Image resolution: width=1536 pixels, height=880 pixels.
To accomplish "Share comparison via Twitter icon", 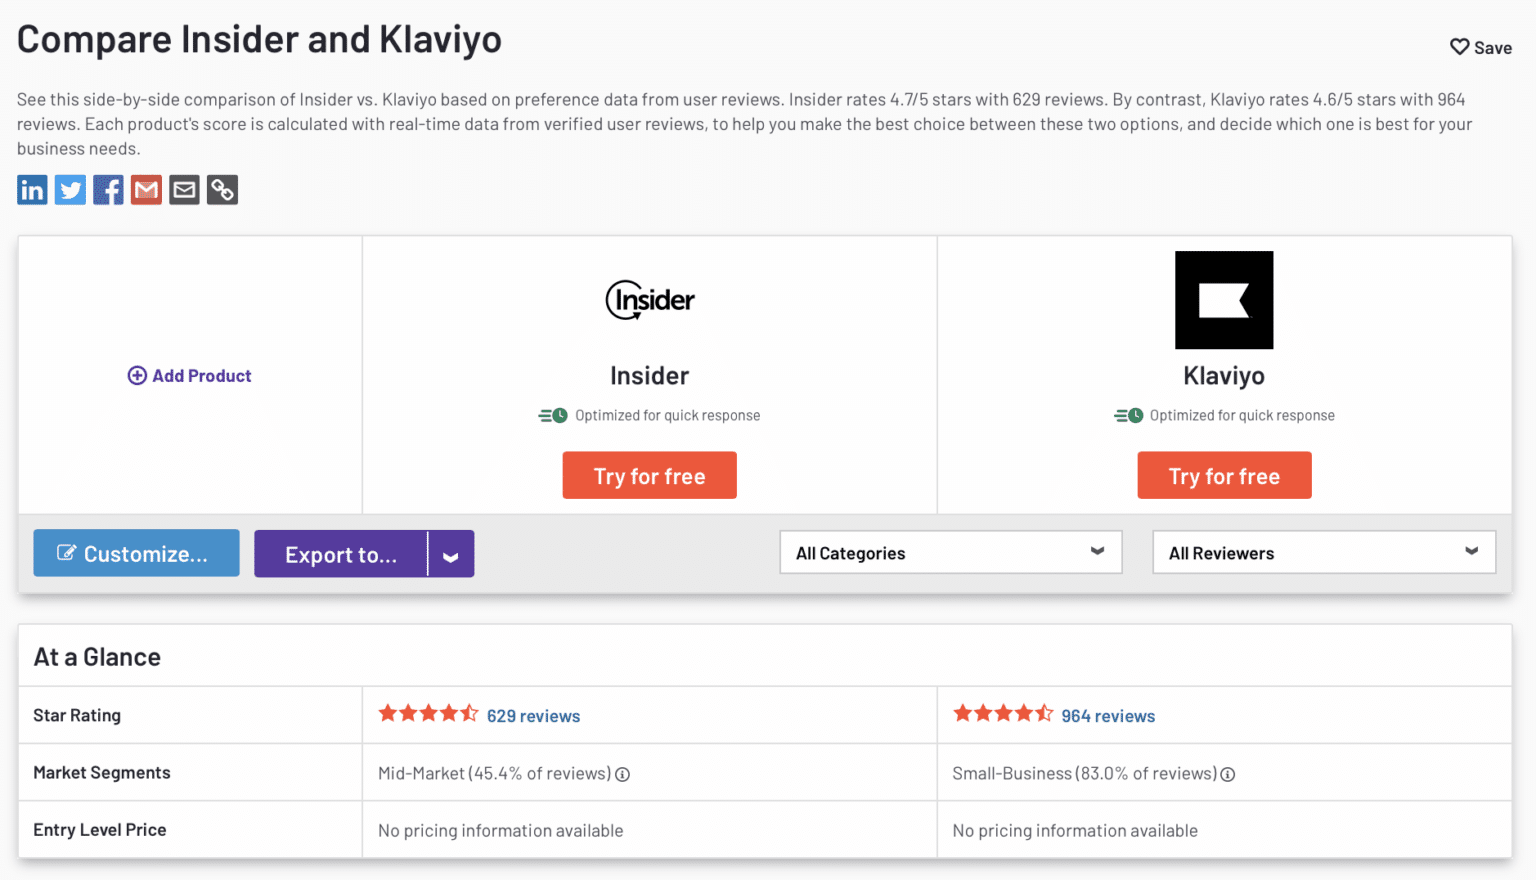I will coord(70,189).
